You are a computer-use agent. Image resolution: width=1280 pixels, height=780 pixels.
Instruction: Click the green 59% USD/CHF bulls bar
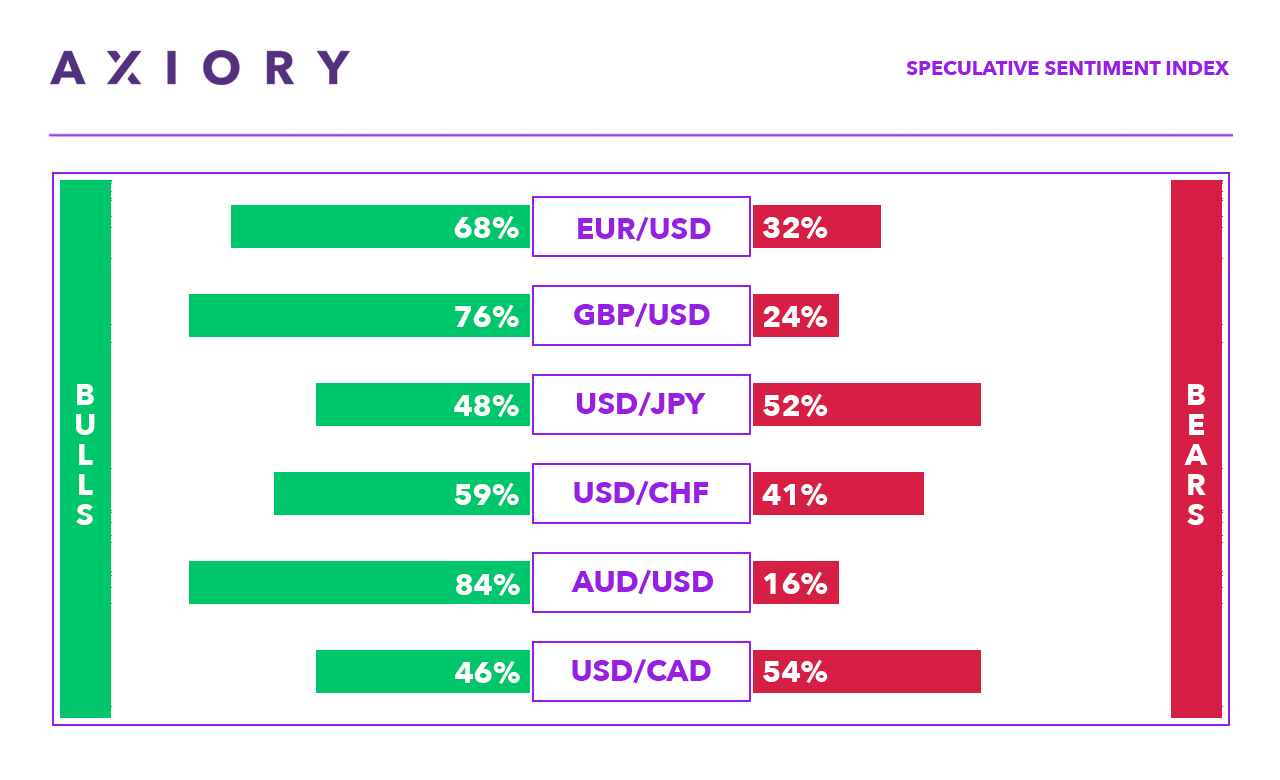point(402,494)
